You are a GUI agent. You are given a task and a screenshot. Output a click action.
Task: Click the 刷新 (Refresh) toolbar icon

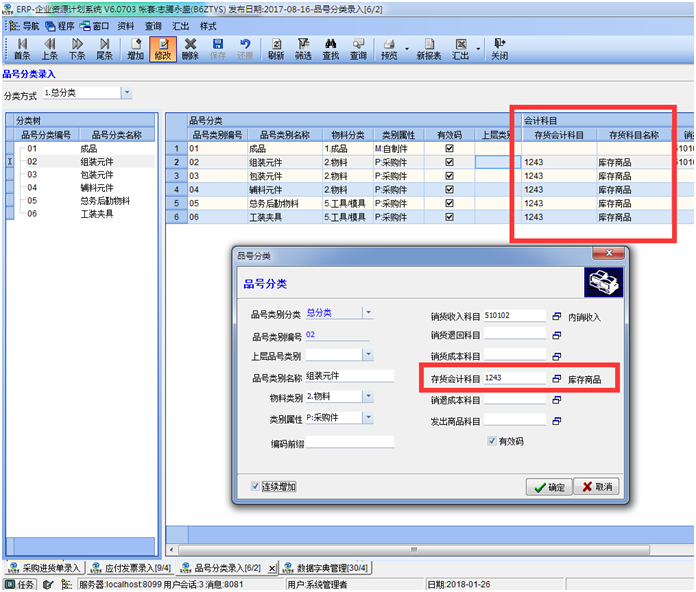(x=275, y=48)
